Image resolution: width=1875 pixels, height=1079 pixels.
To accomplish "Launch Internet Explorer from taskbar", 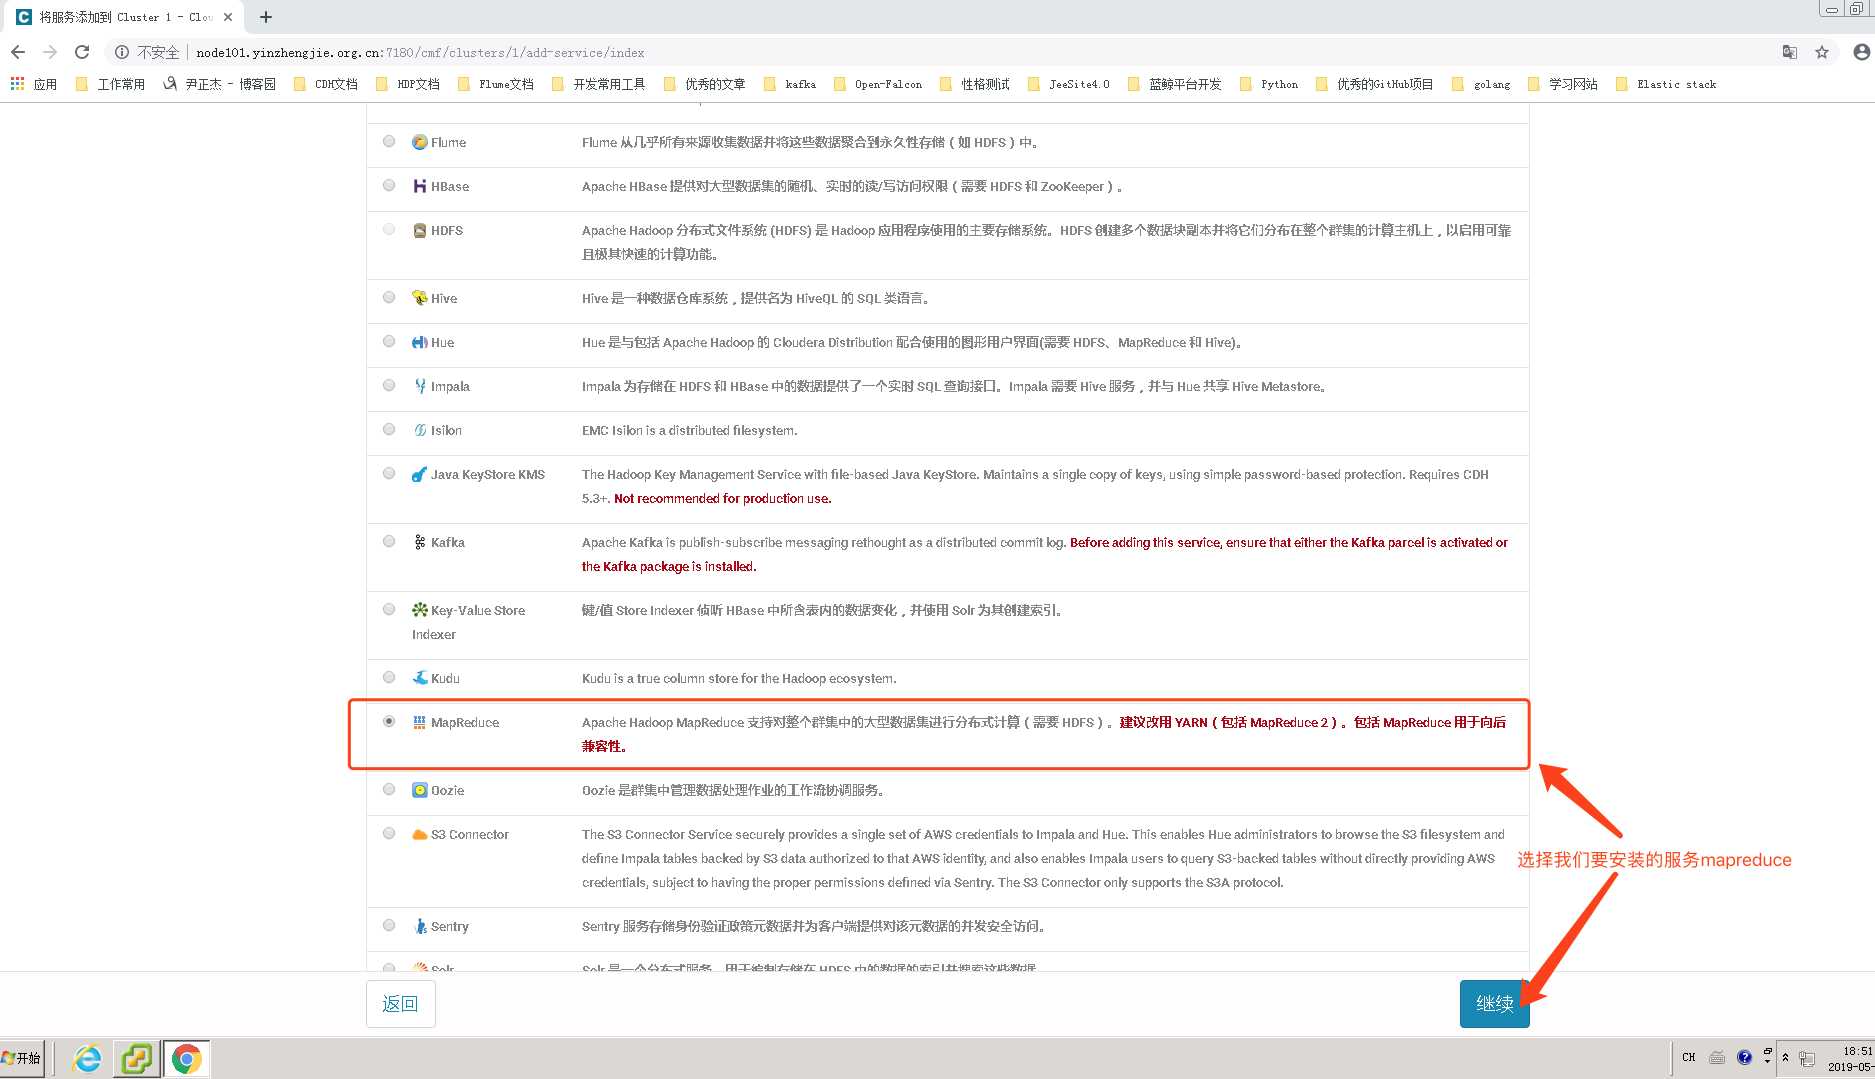I will coord(88,1058).
